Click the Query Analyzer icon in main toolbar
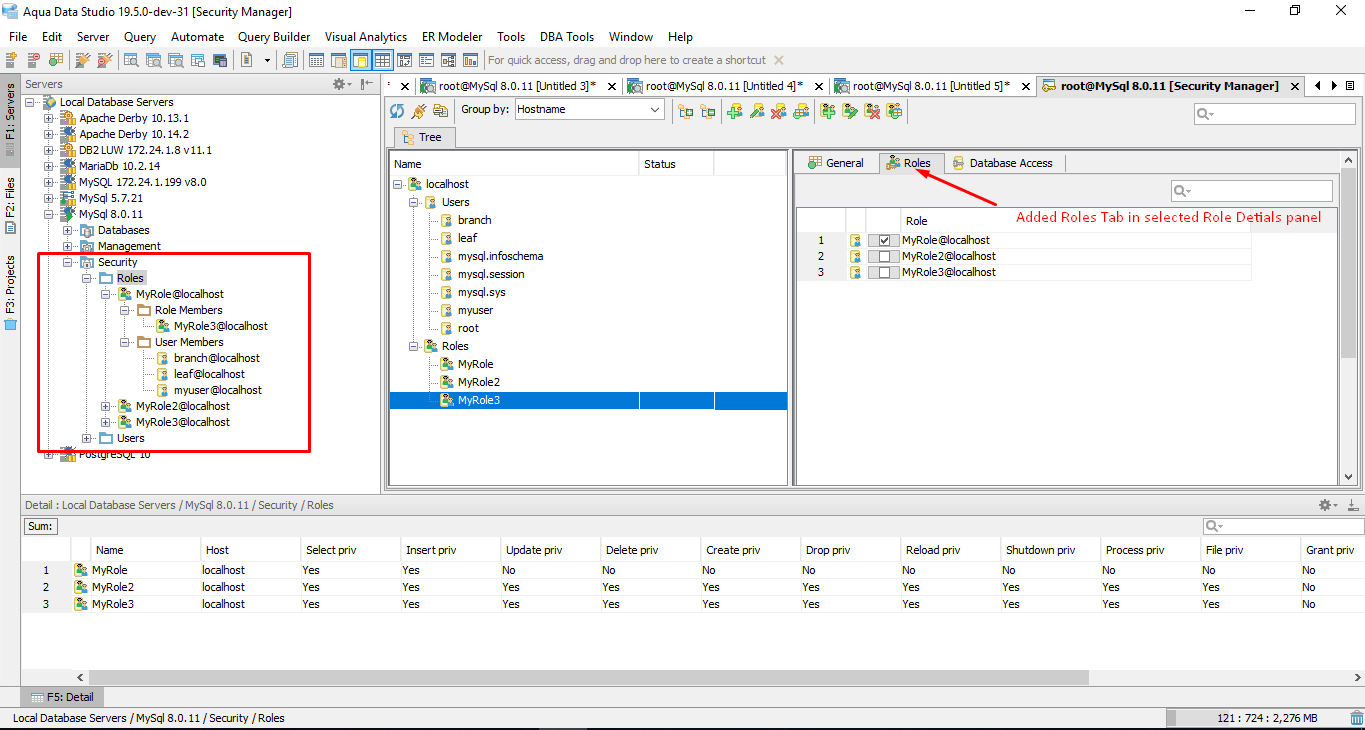1365x730 pixels. pyautogui.click(x=132, y=60)
